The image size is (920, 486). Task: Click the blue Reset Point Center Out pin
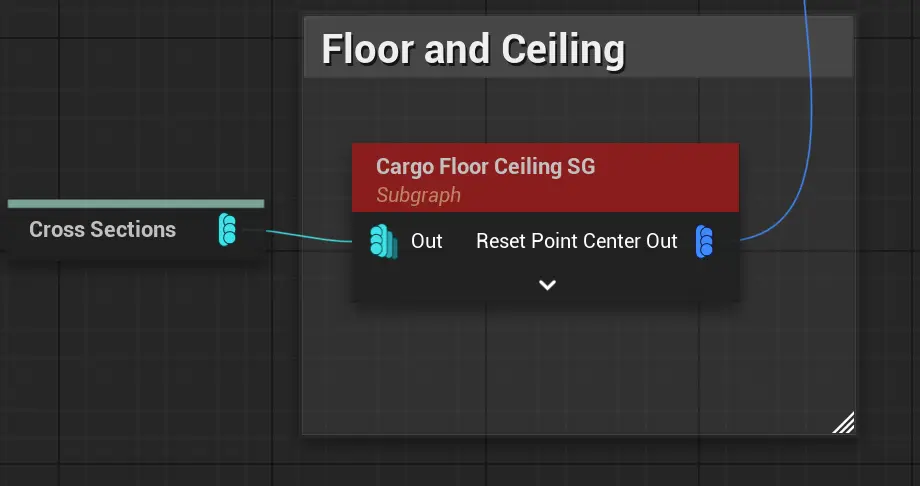tap(705, 241)
